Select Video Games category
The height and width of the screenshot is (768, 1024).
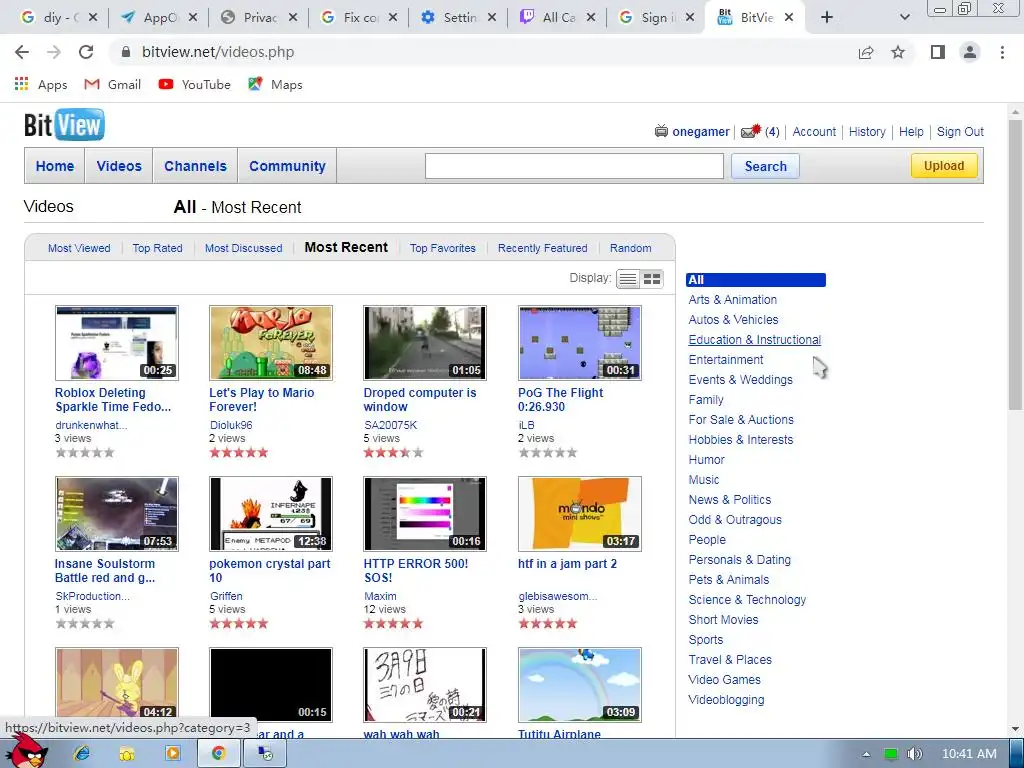pyautogui.click(x=724, y=679)
